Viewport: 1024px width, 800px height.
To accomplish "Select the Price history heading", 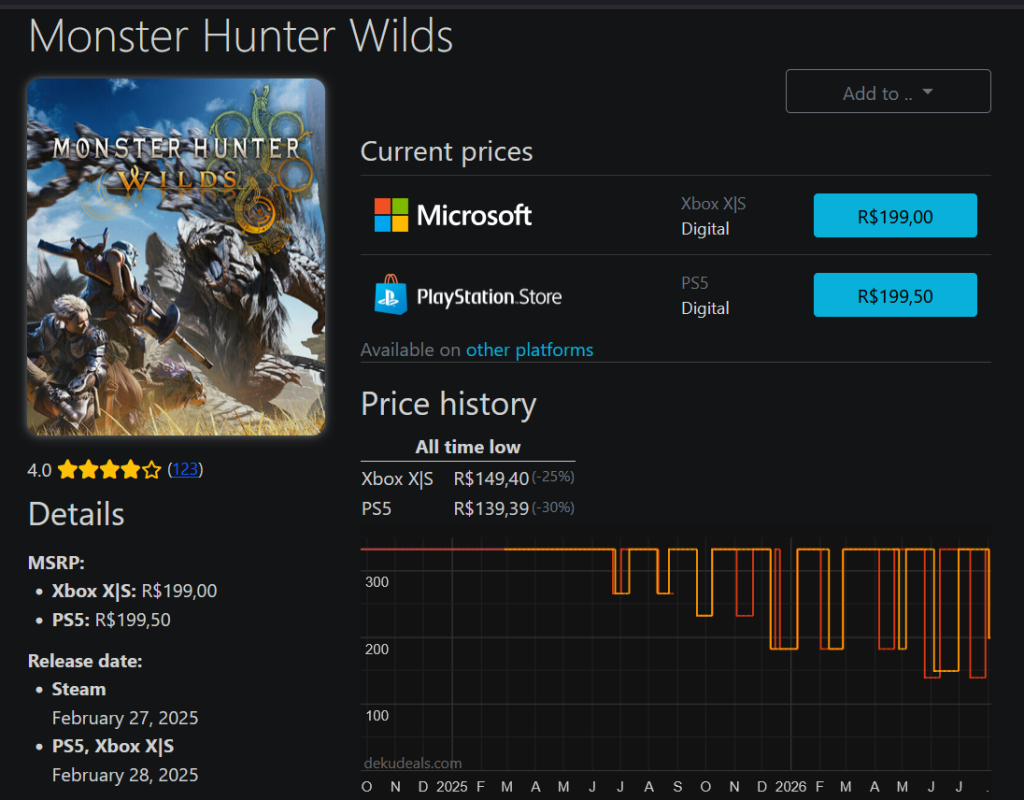I will [x=448, y=404].
